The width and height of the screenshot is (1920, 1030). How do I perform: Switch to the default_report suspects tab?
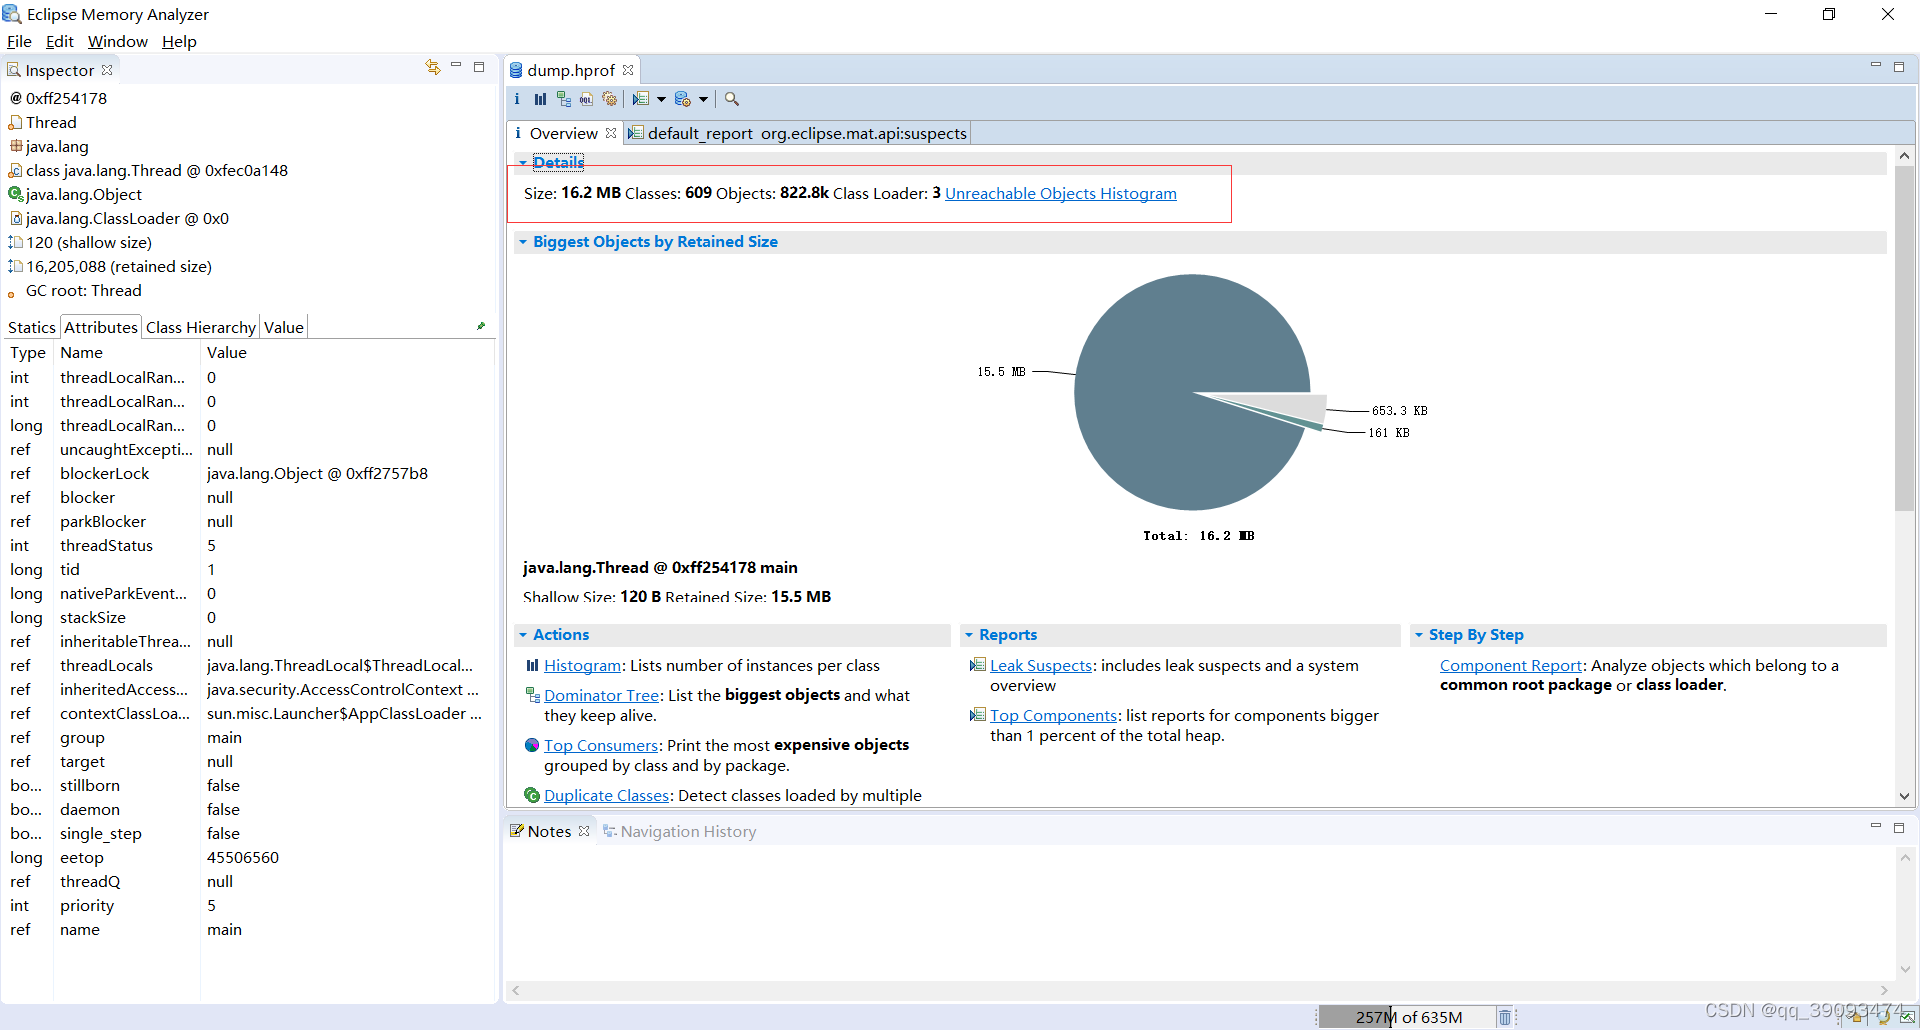coord(798,133)
